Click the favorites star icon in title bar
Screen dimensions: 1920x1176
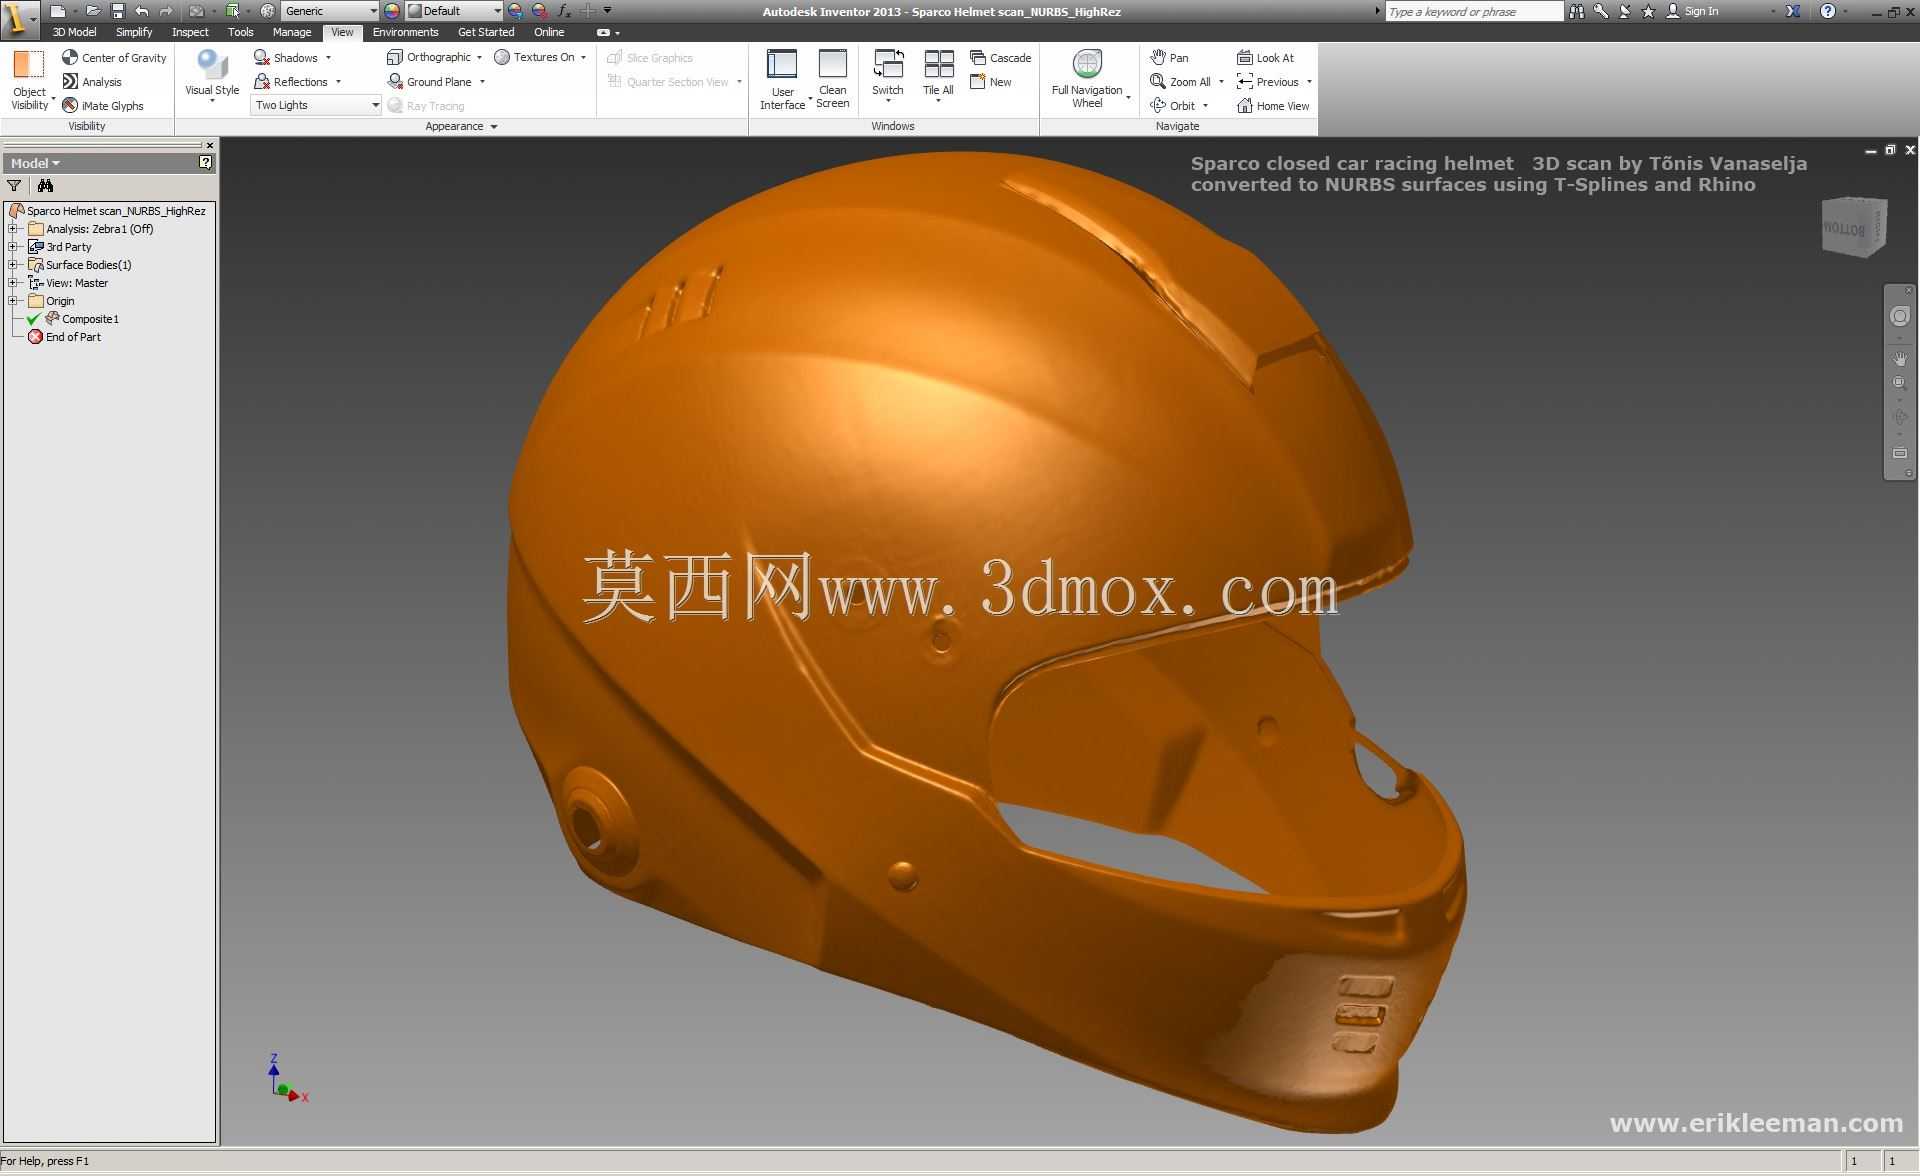coord(1649,11)
